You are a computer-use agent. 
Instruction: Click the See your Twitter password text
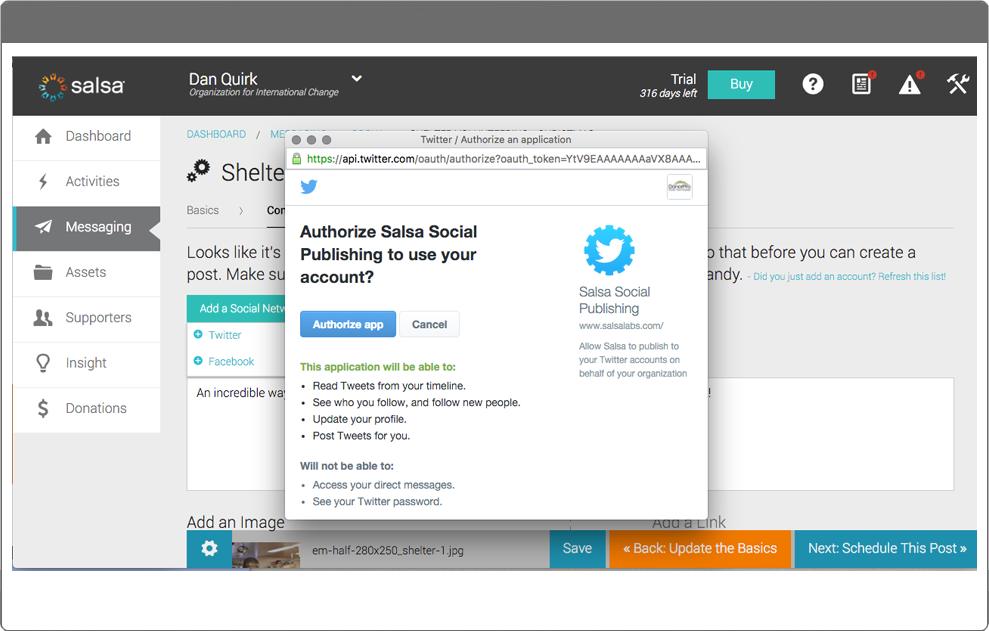click(x=377, y=502)
